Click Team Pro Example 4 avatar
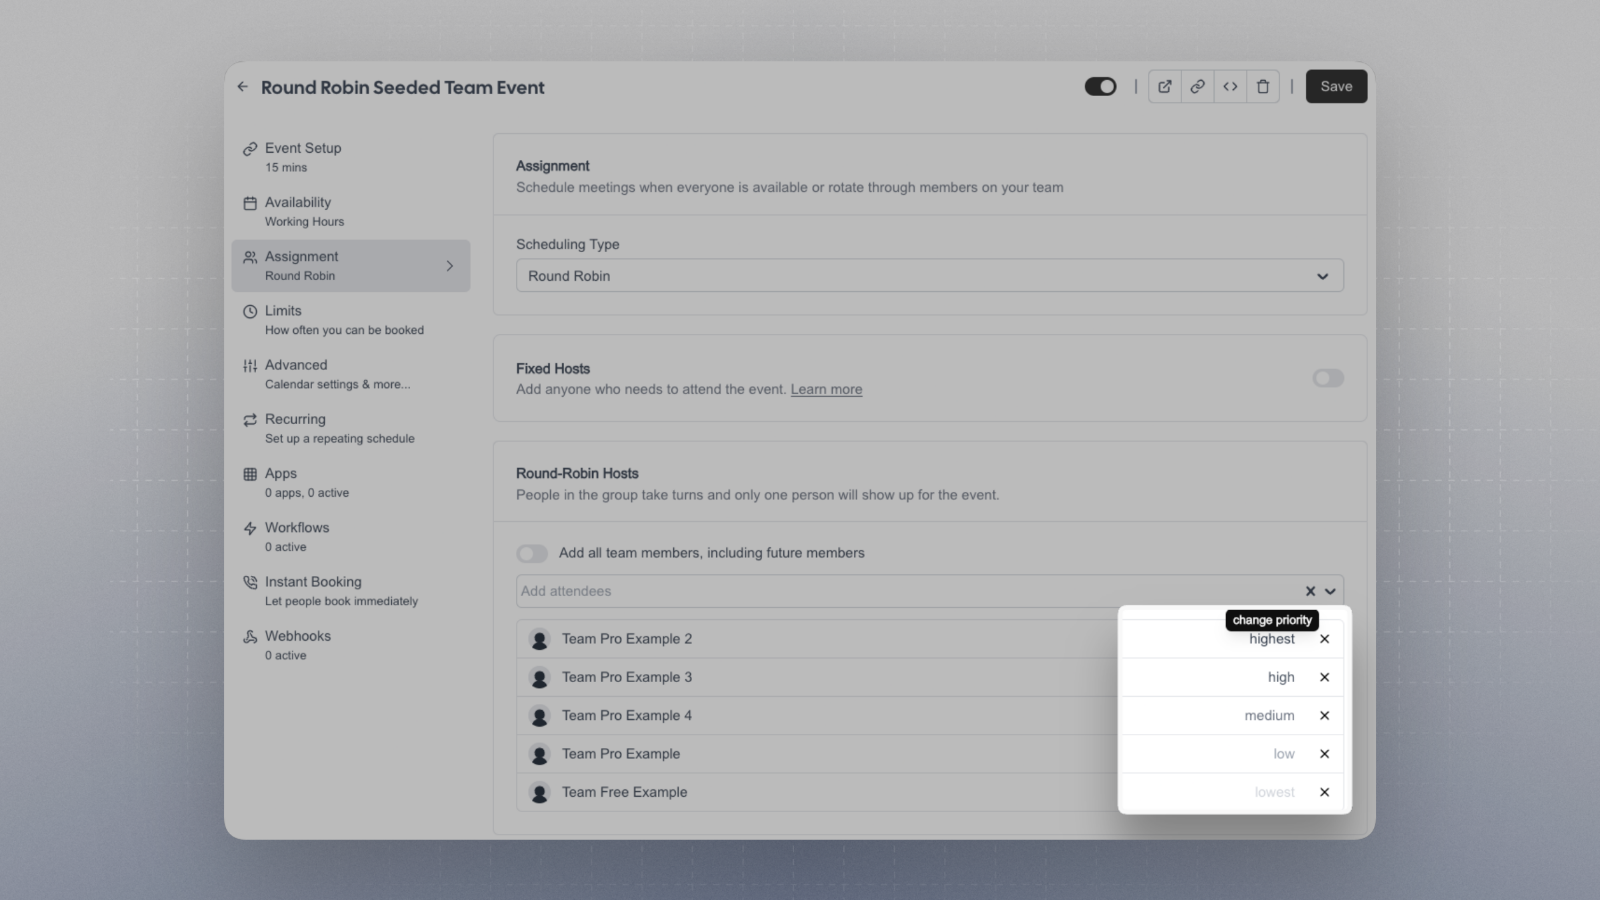This screenshot has height=900, width=1600. coord(540,716)
